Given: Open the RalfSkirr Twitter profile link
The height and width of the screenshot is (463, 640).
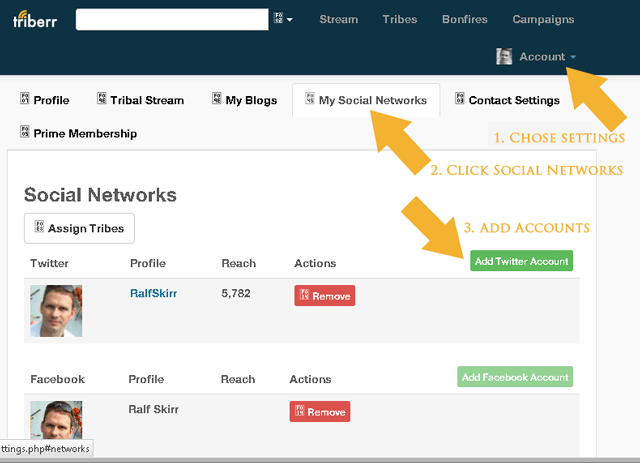Looking at the screenshot, I should [x=153, y=293].
